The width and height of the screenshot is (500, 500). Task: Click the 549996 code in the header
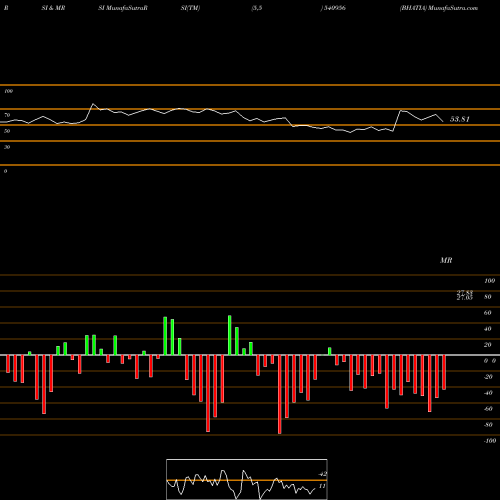334,8
